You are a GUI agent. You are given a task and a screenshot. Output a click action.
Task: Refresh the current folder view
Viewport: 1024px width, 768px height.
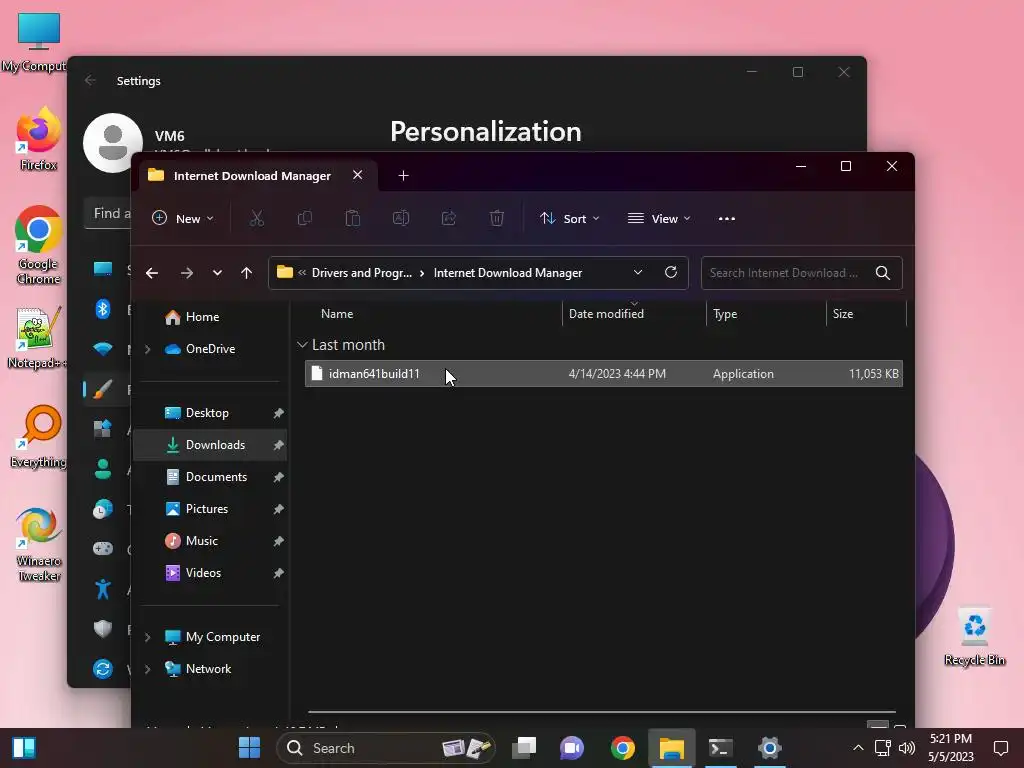point(671,272)
